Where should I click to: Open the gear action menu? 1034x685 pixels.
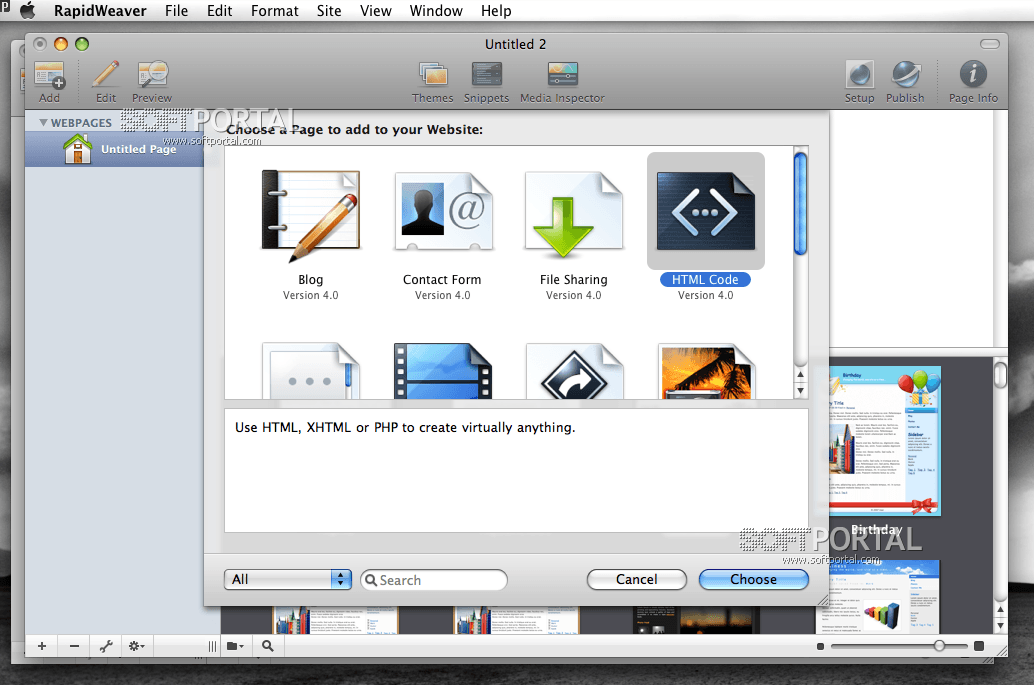point(137,646)
